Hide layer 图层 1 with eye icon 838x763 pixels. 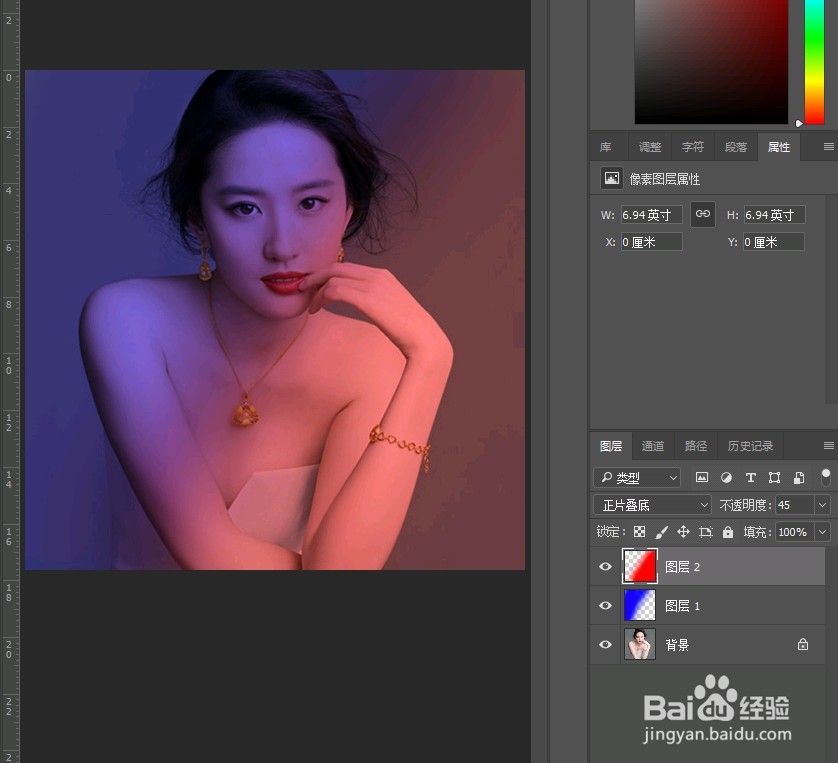click(606, 605)
